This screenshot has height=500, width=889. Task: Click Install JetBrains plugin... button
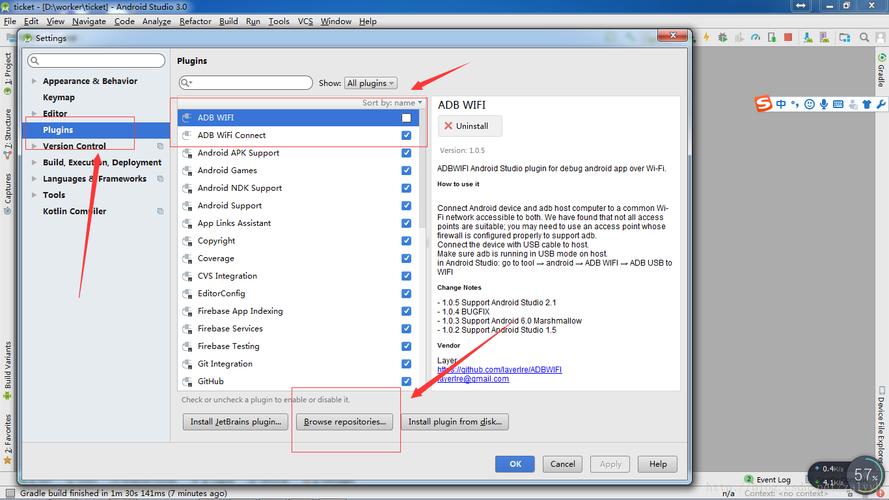point(235,422)
